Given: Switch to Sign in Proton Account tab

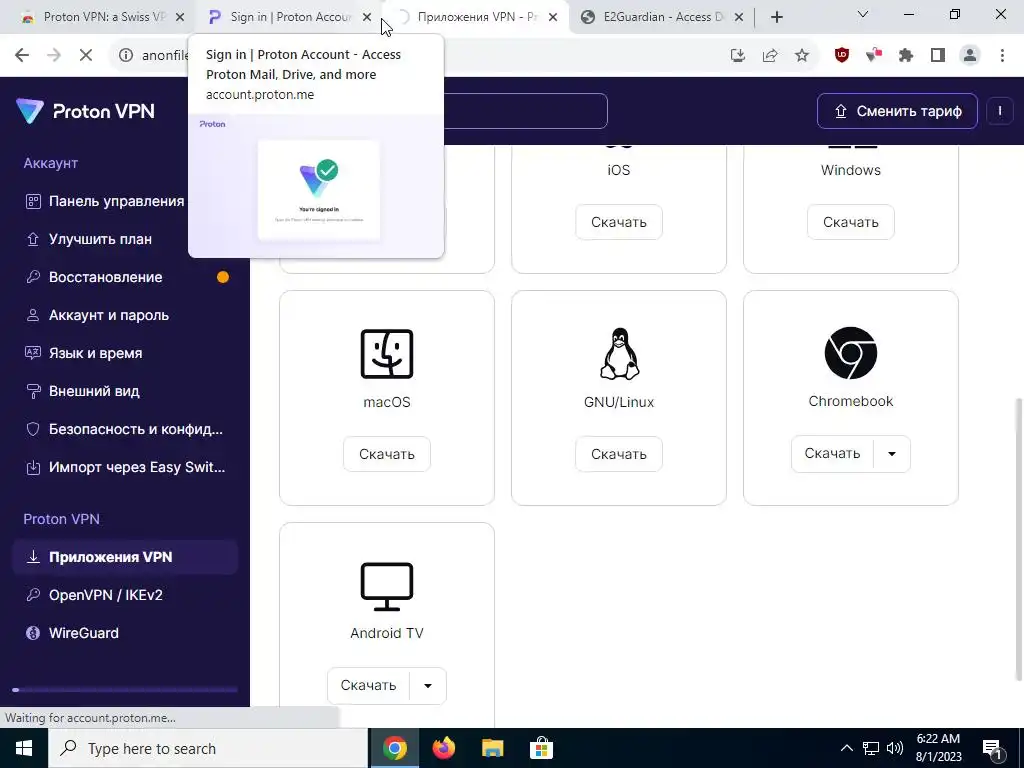Looking at the screenshot, I should click(281, 17).
